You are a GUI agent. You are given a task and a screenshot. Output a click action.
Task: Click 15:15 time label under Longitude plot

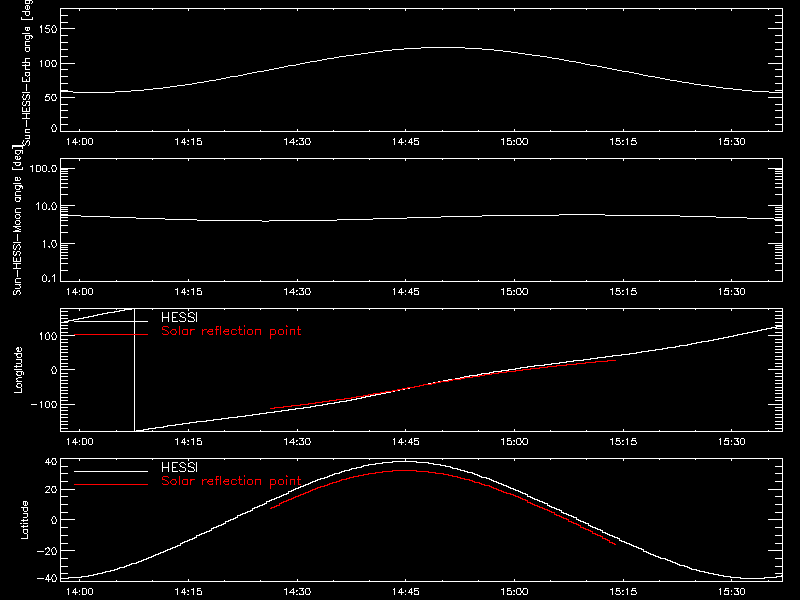tap(623, 441)
